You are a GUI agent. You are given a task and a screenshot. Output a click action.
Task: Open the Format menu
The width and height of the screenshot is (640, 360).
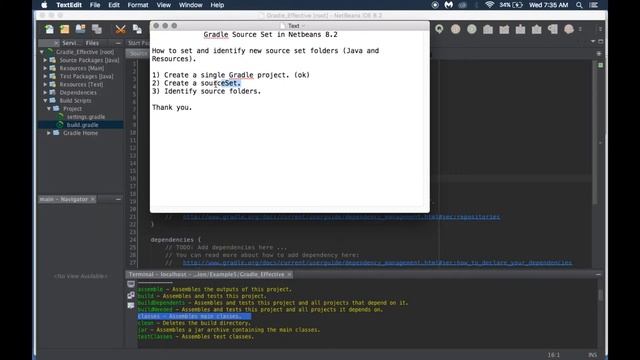coord(138,5)
